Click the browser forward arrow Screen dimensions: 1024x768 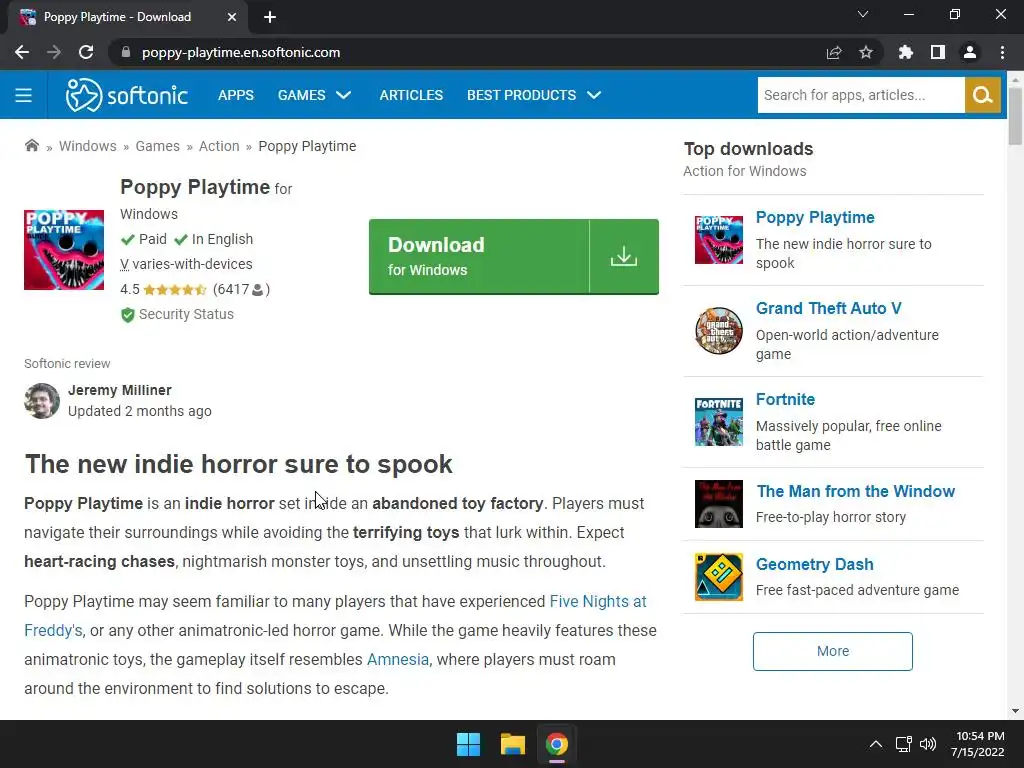[54, 52]
